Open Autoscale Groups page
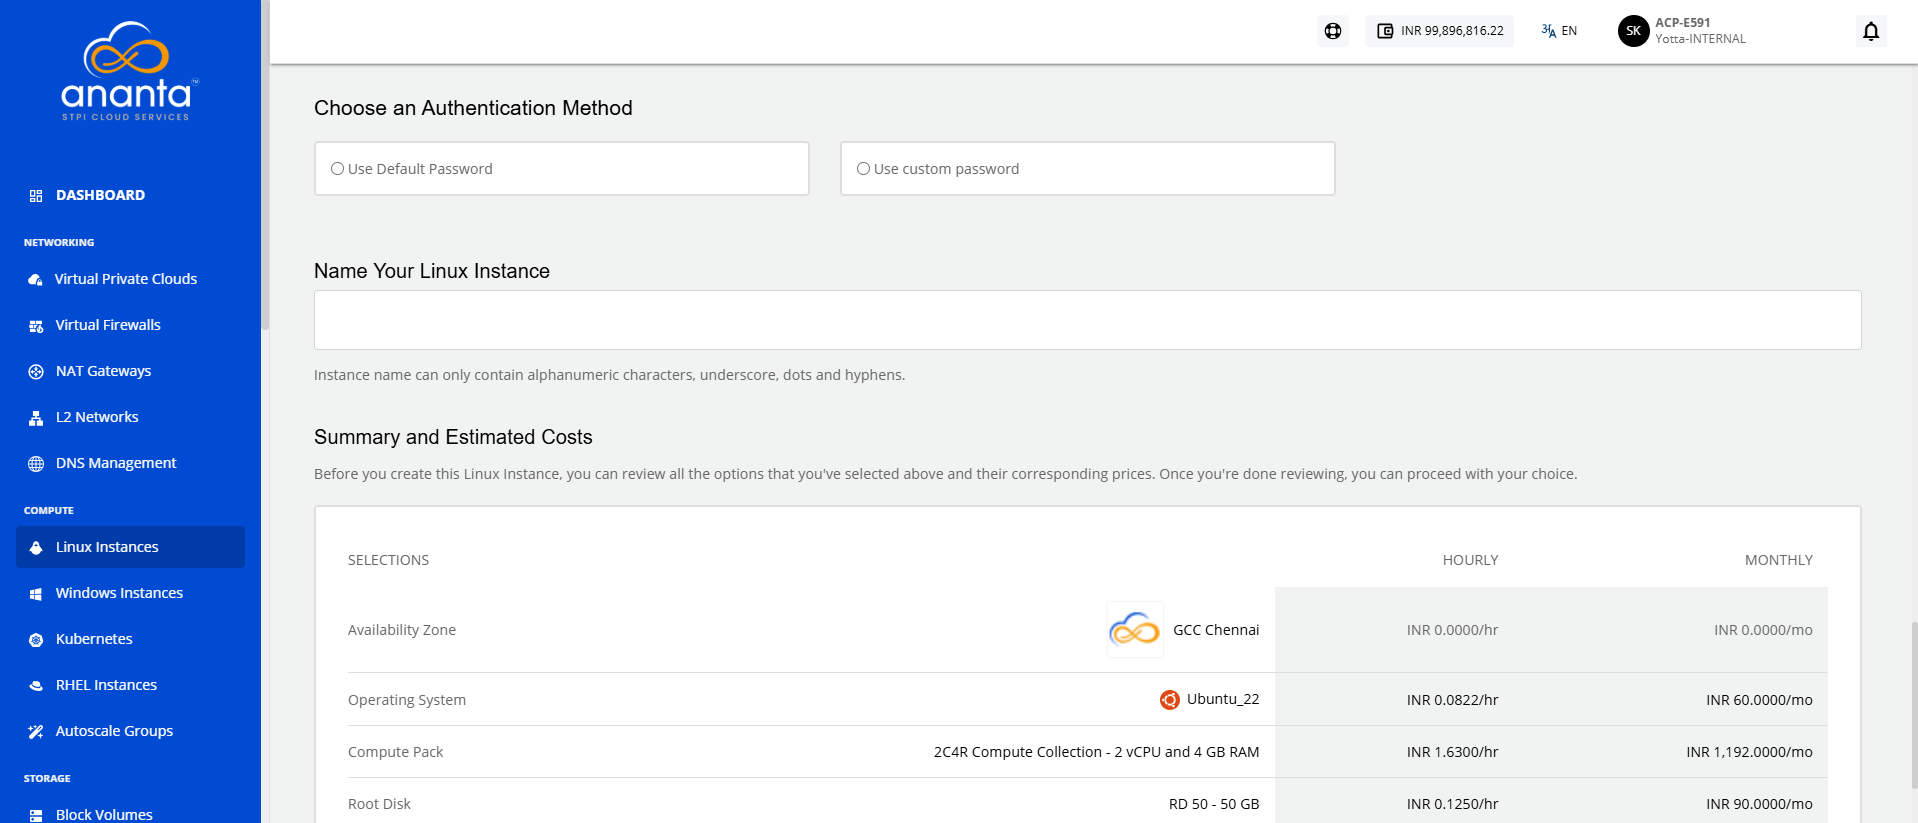The image size is (1918, 823). click(x=114, y=731)
